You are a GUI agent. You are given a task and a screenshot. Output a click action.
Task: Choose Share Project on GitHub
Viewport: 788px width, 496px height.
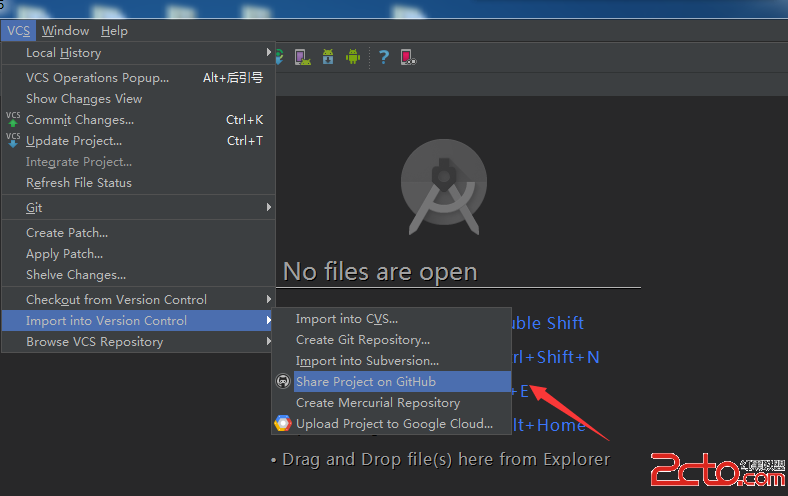(391, 382)
